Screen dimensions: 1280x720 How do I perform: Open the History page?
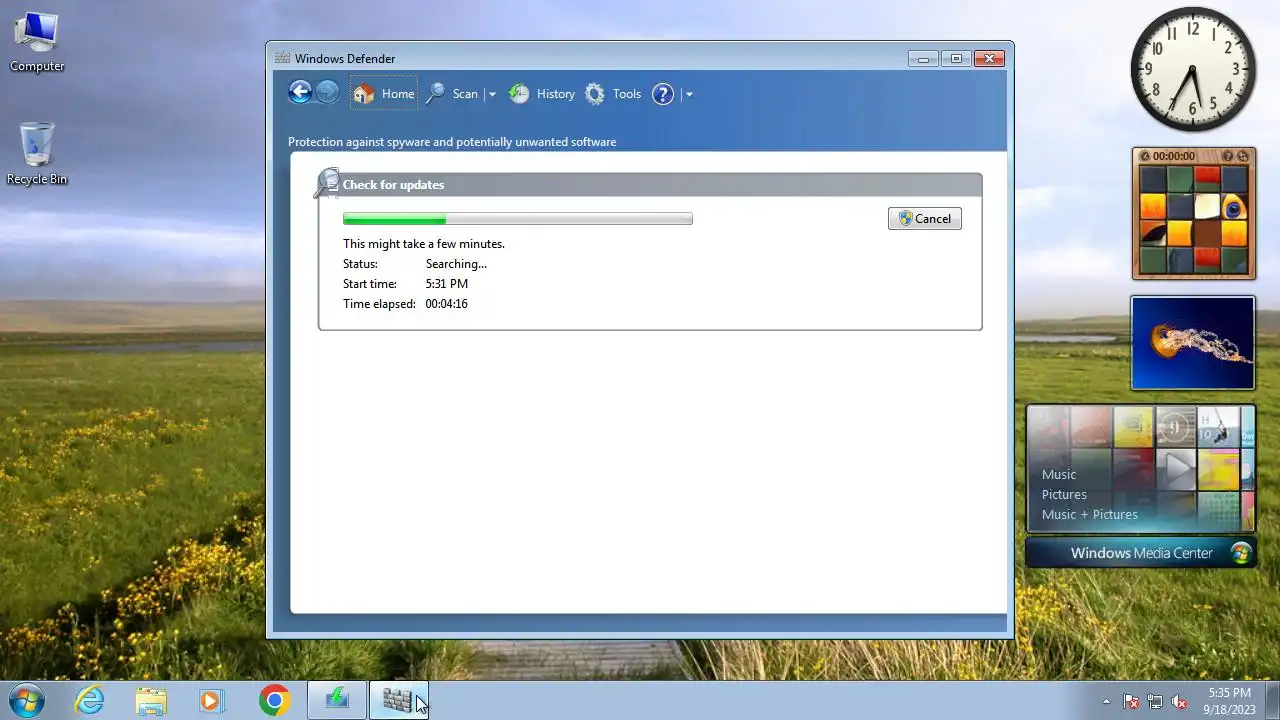pos(542,94)
